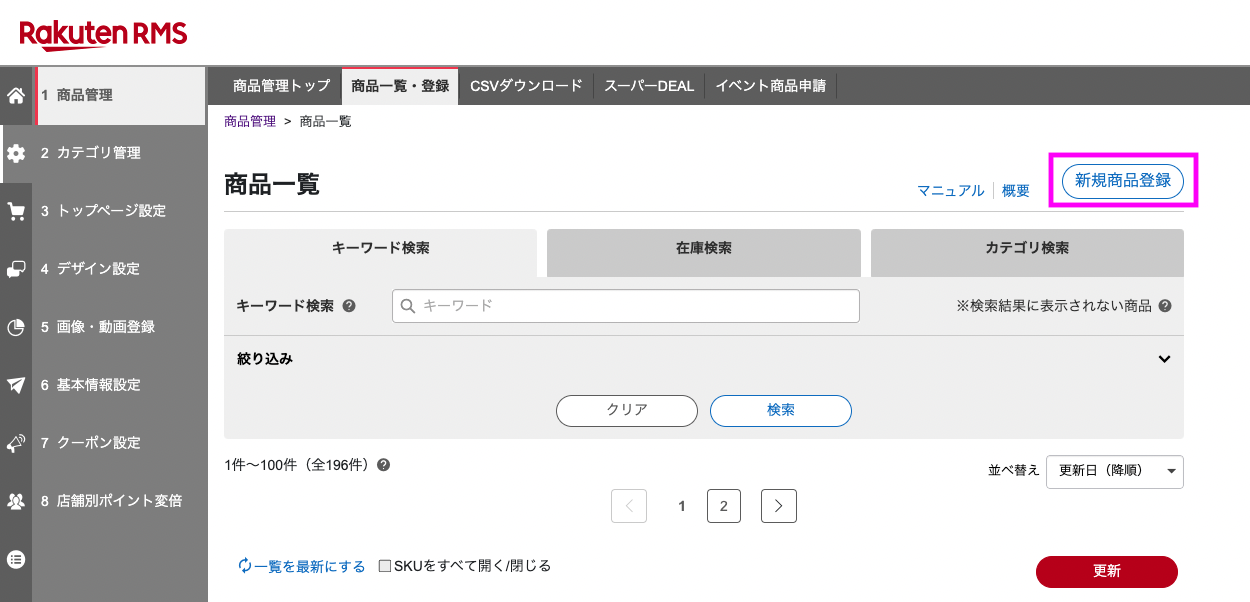Click the design chat-bubble sidebar icon
The width and height of the screenshot is (1250, 602).
(x=16, y=269)
